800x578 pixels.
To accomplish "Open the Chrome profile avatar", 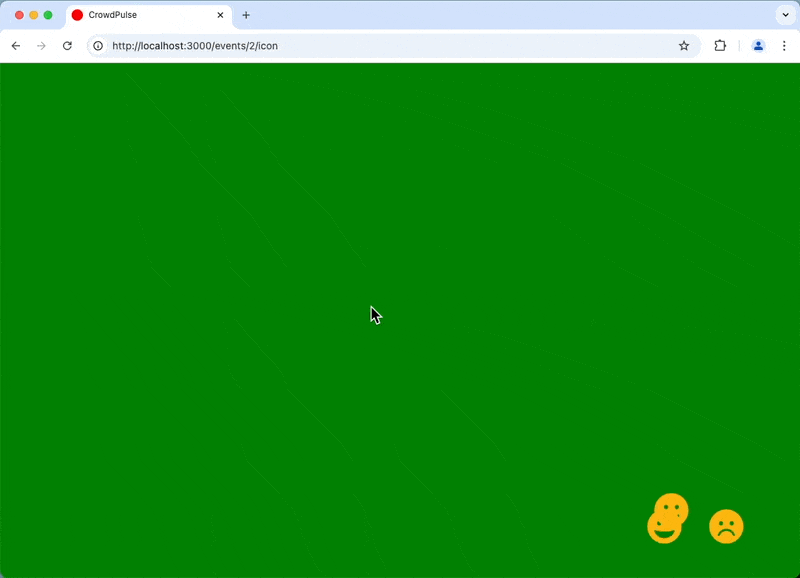I will 758,46.
